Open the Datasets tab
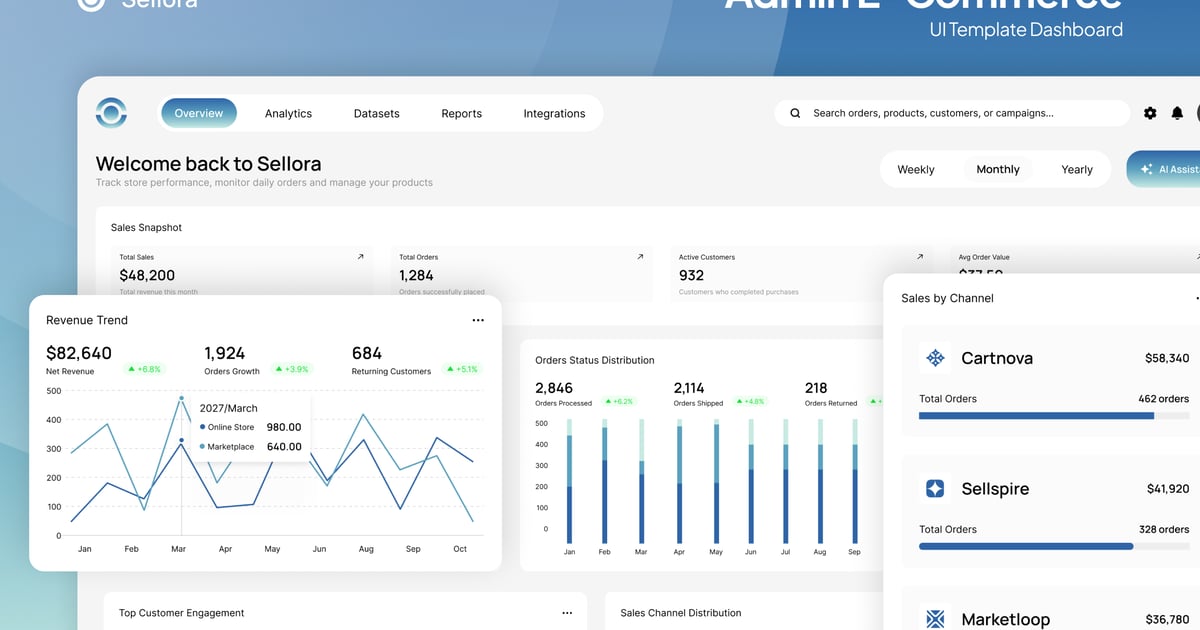This screenshot has width=1200, height=630. pos(376,113)
